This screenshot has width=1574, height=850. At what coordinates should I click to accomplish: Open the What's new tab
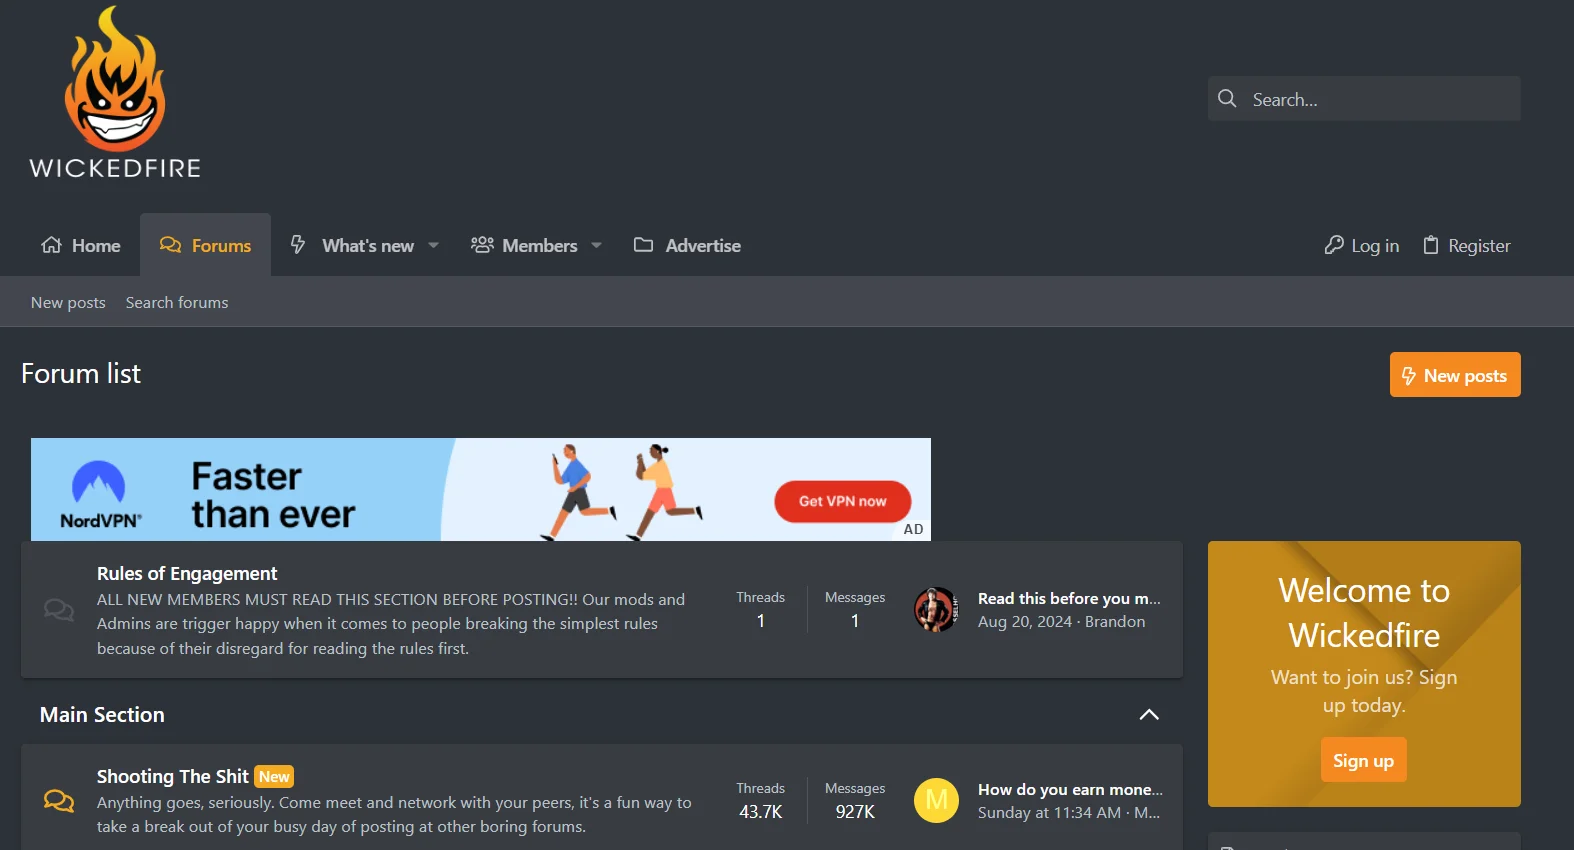[x=367, y=245]
